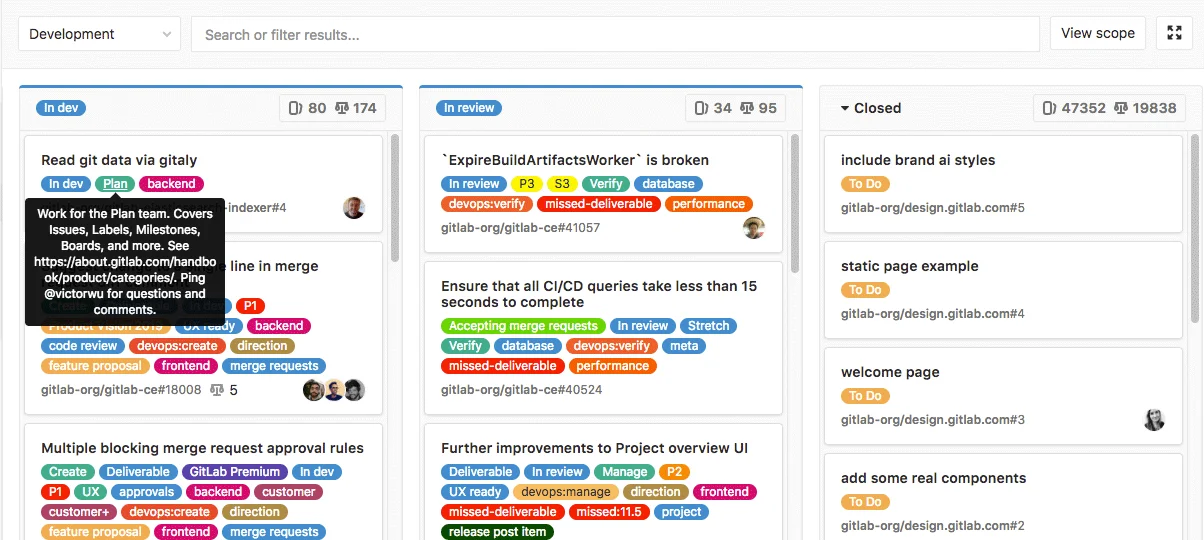Click the View scope button
Image resolution: width=1204 pixels, height=540 pixels.
[x=1097, y=33]
